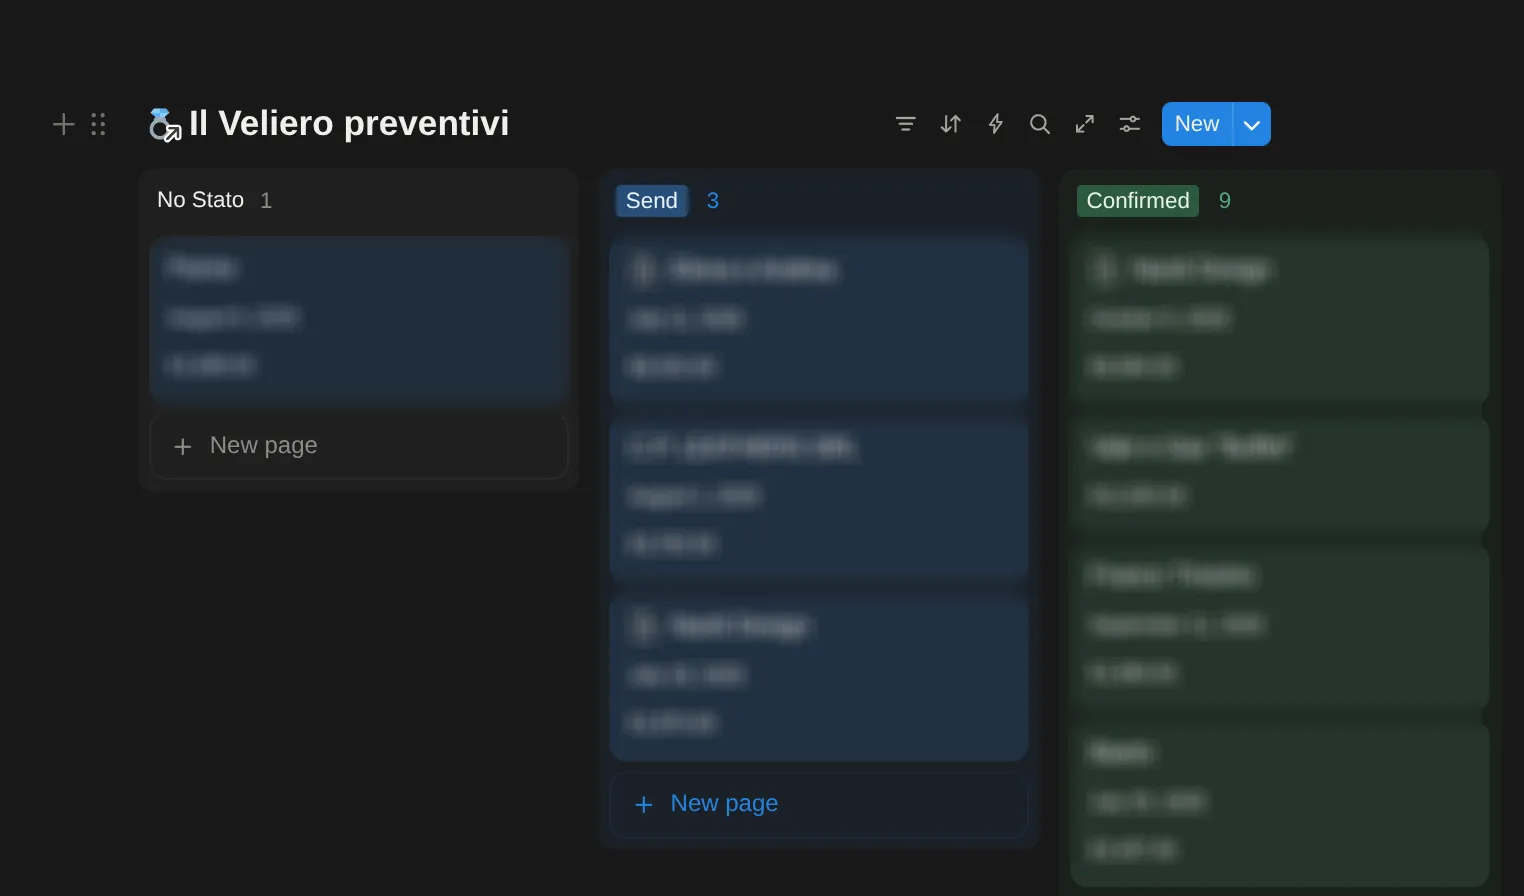Click the six-dot drag handle icon
The width and height of the screenshot is (1524, 896).
pos(98,124)
